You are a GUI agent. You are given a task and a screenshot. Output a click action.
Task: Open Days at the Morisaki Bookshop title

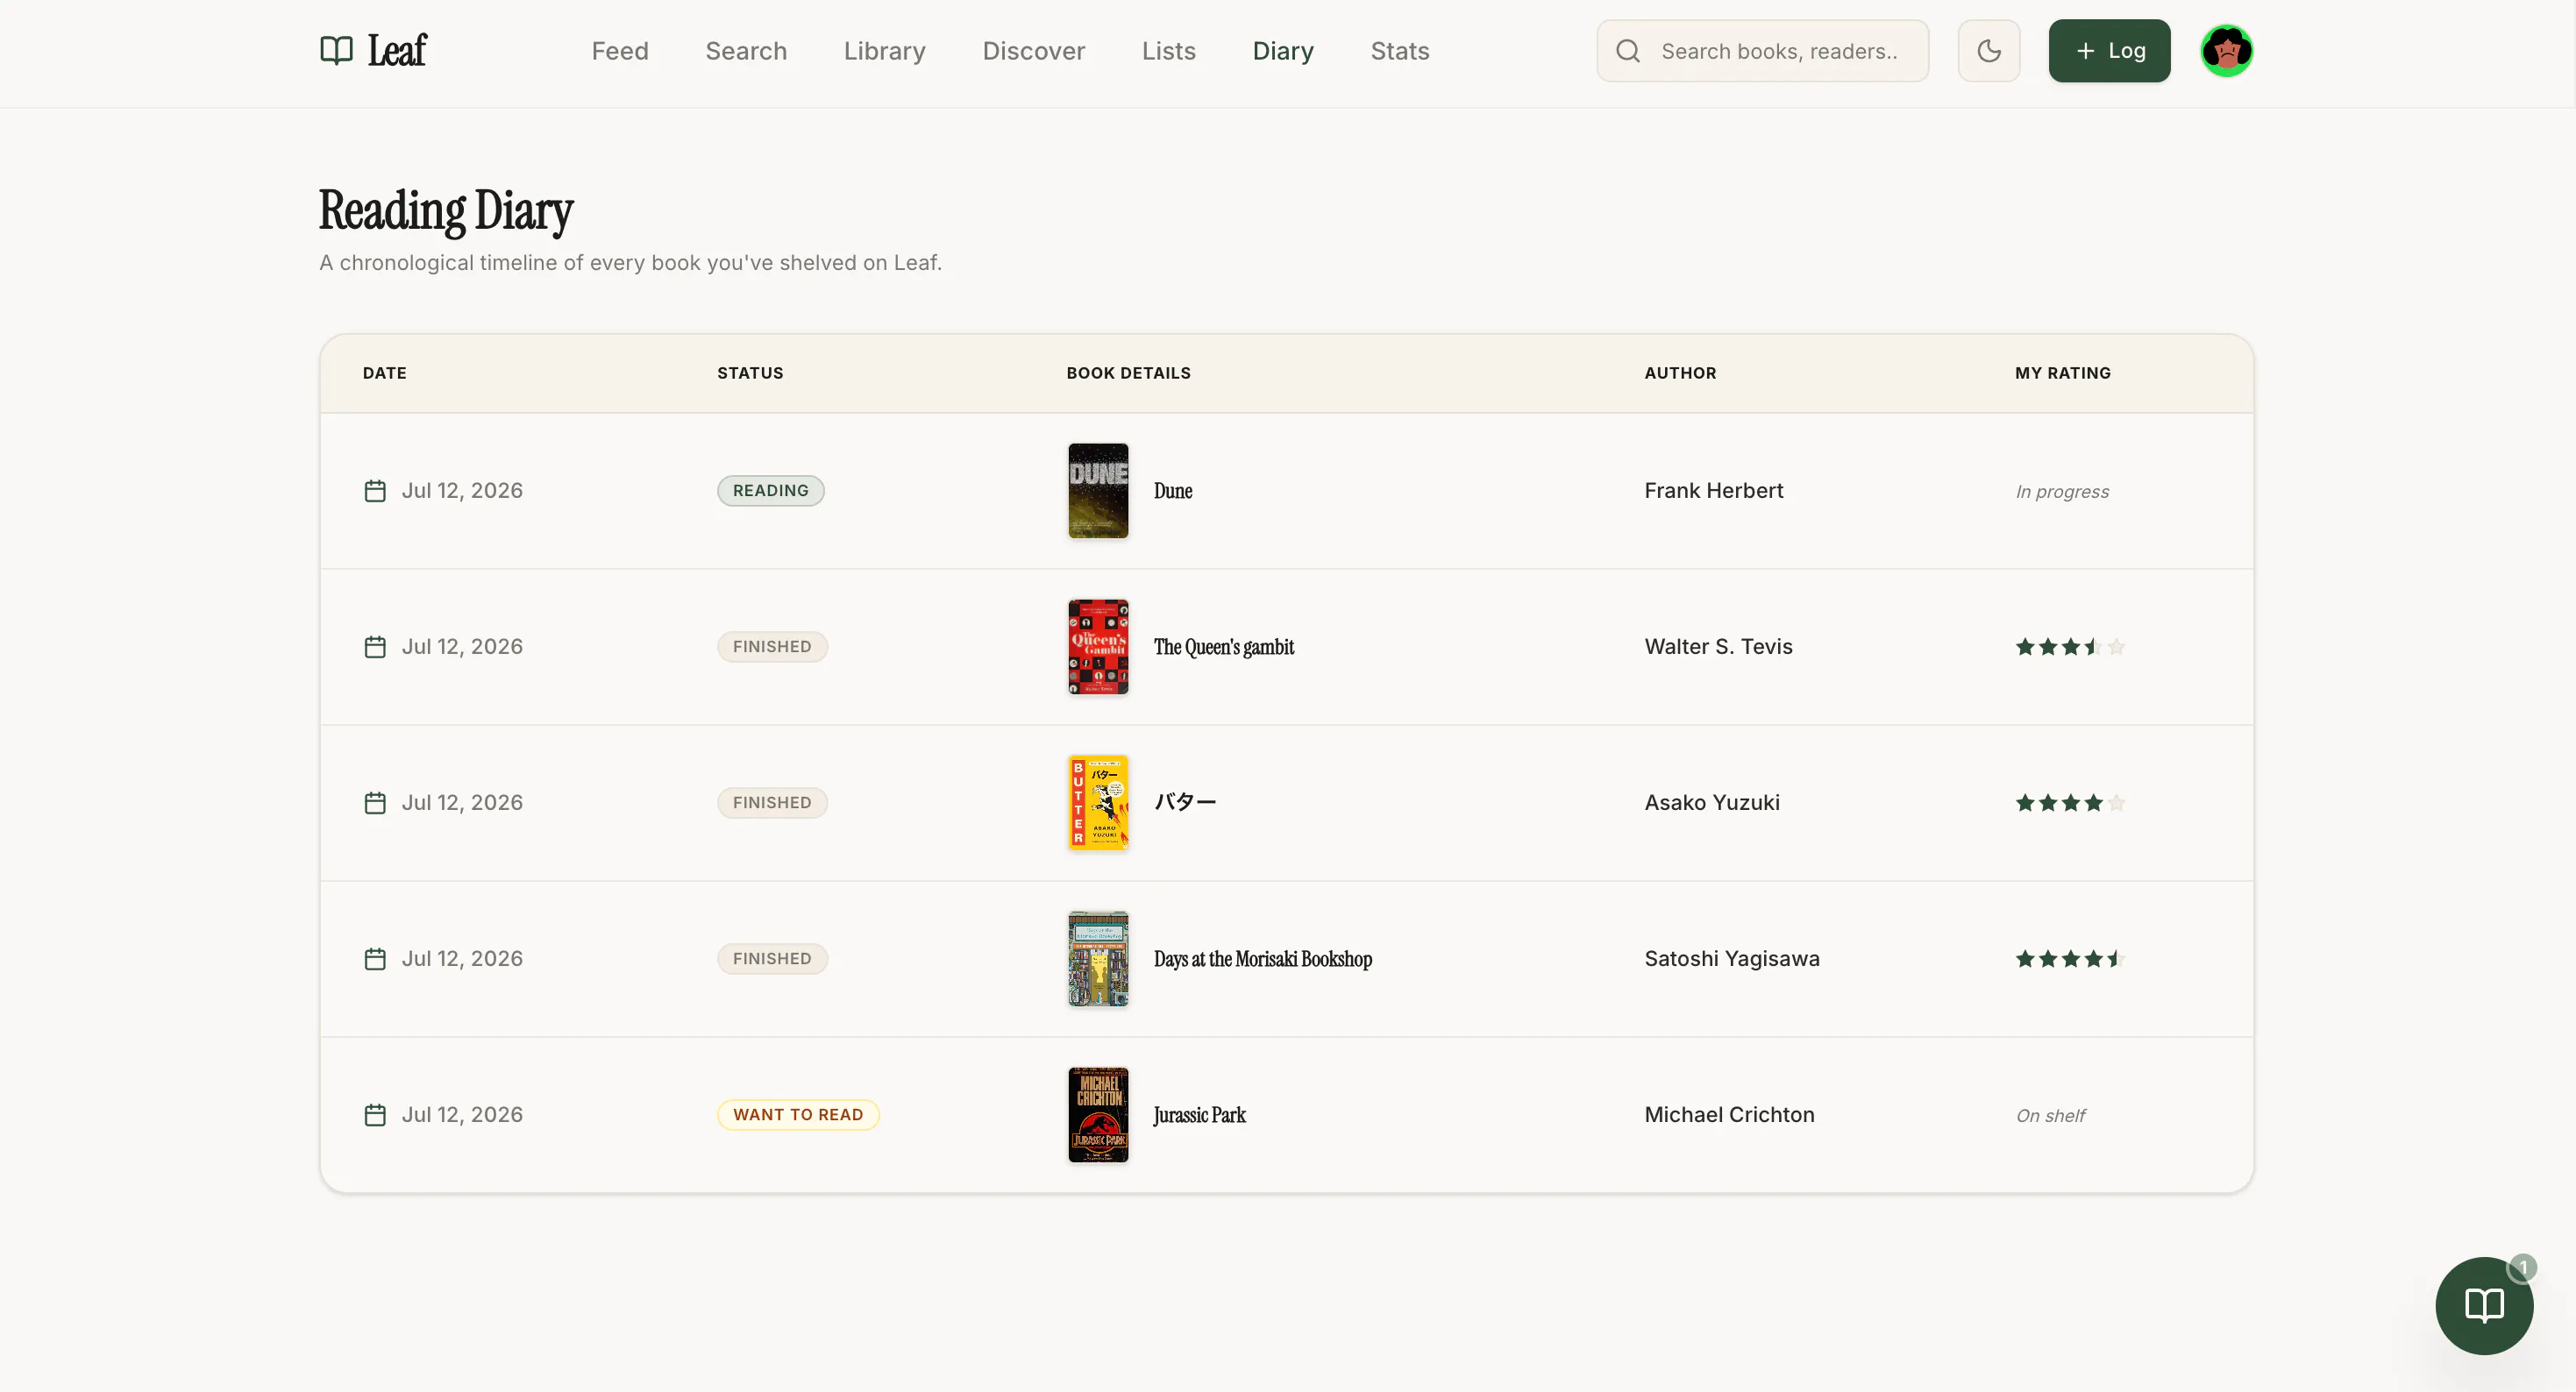tap(1263, 959)
